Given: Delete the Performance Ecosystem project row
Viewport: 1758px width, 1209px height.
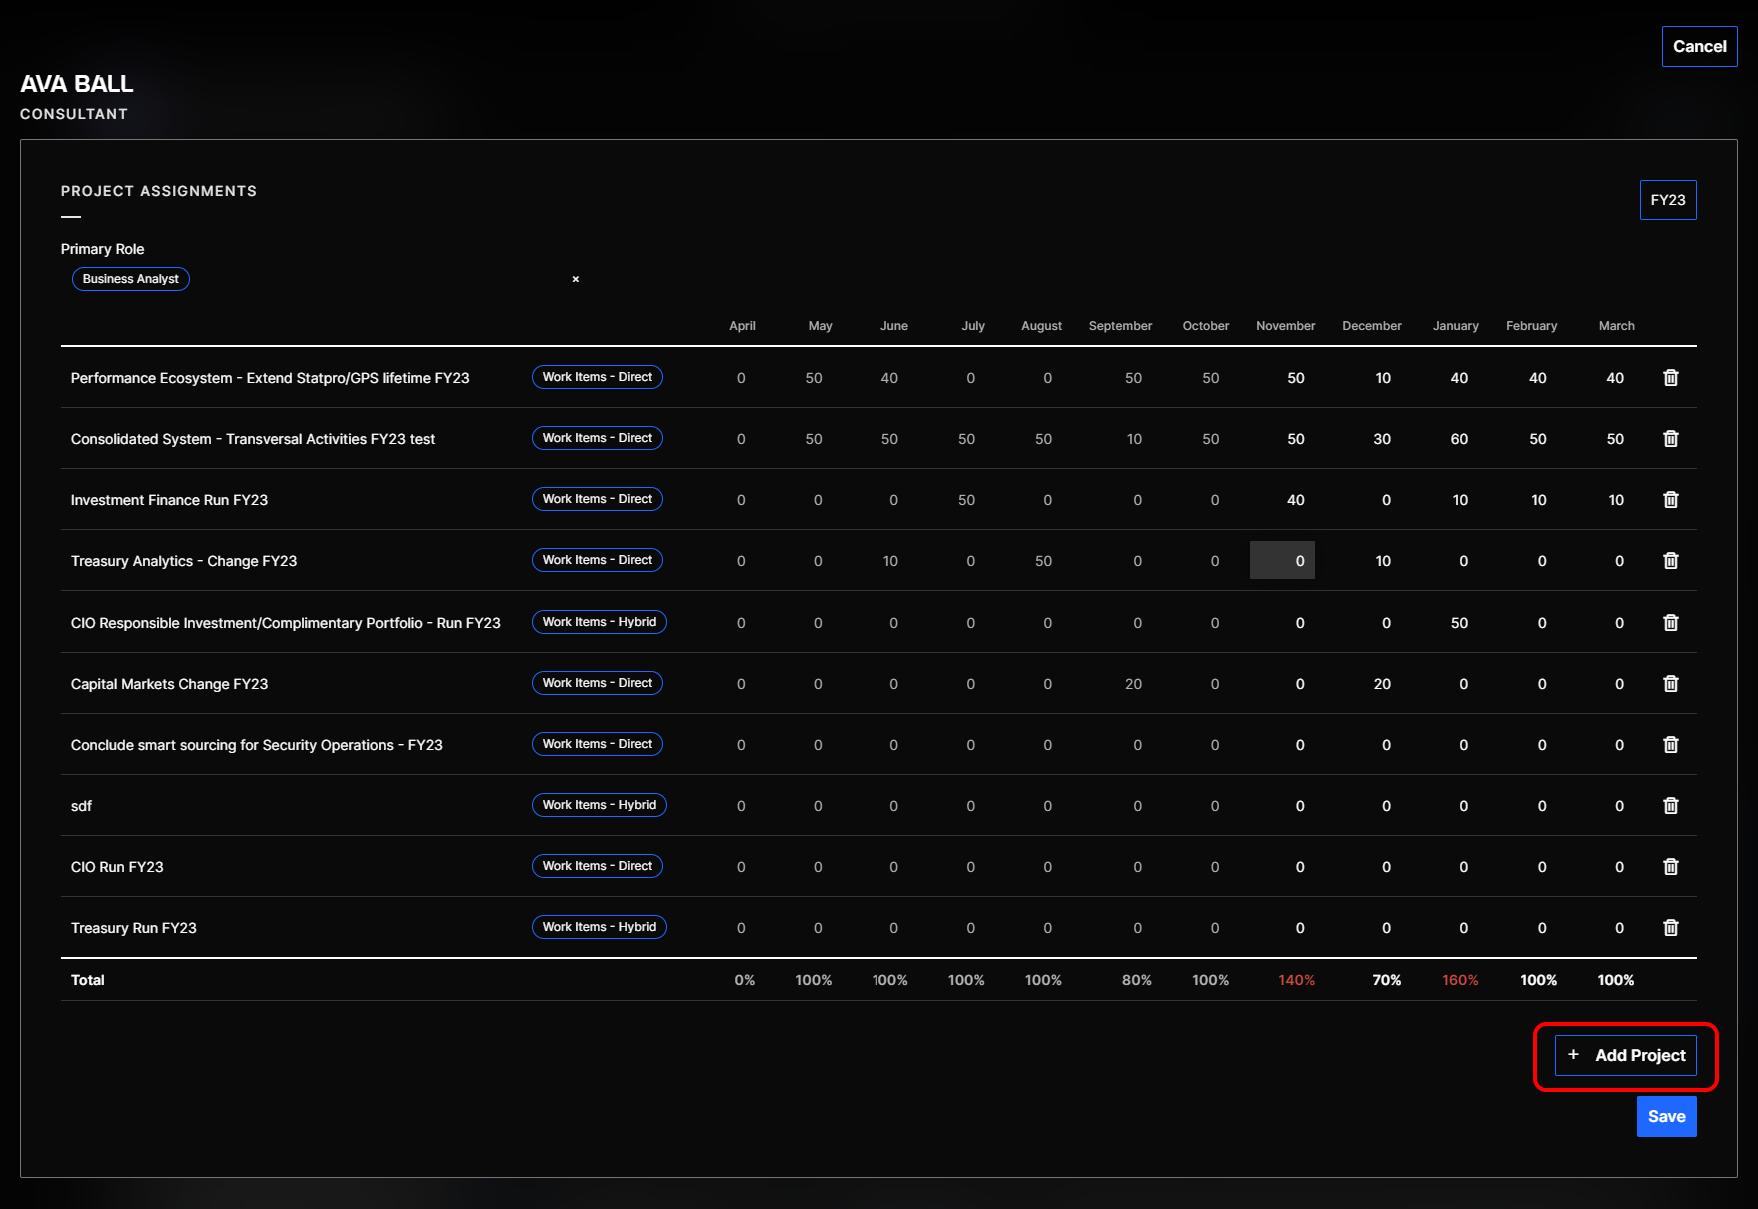Looking at the screenshot, I should pos(1670,378).
